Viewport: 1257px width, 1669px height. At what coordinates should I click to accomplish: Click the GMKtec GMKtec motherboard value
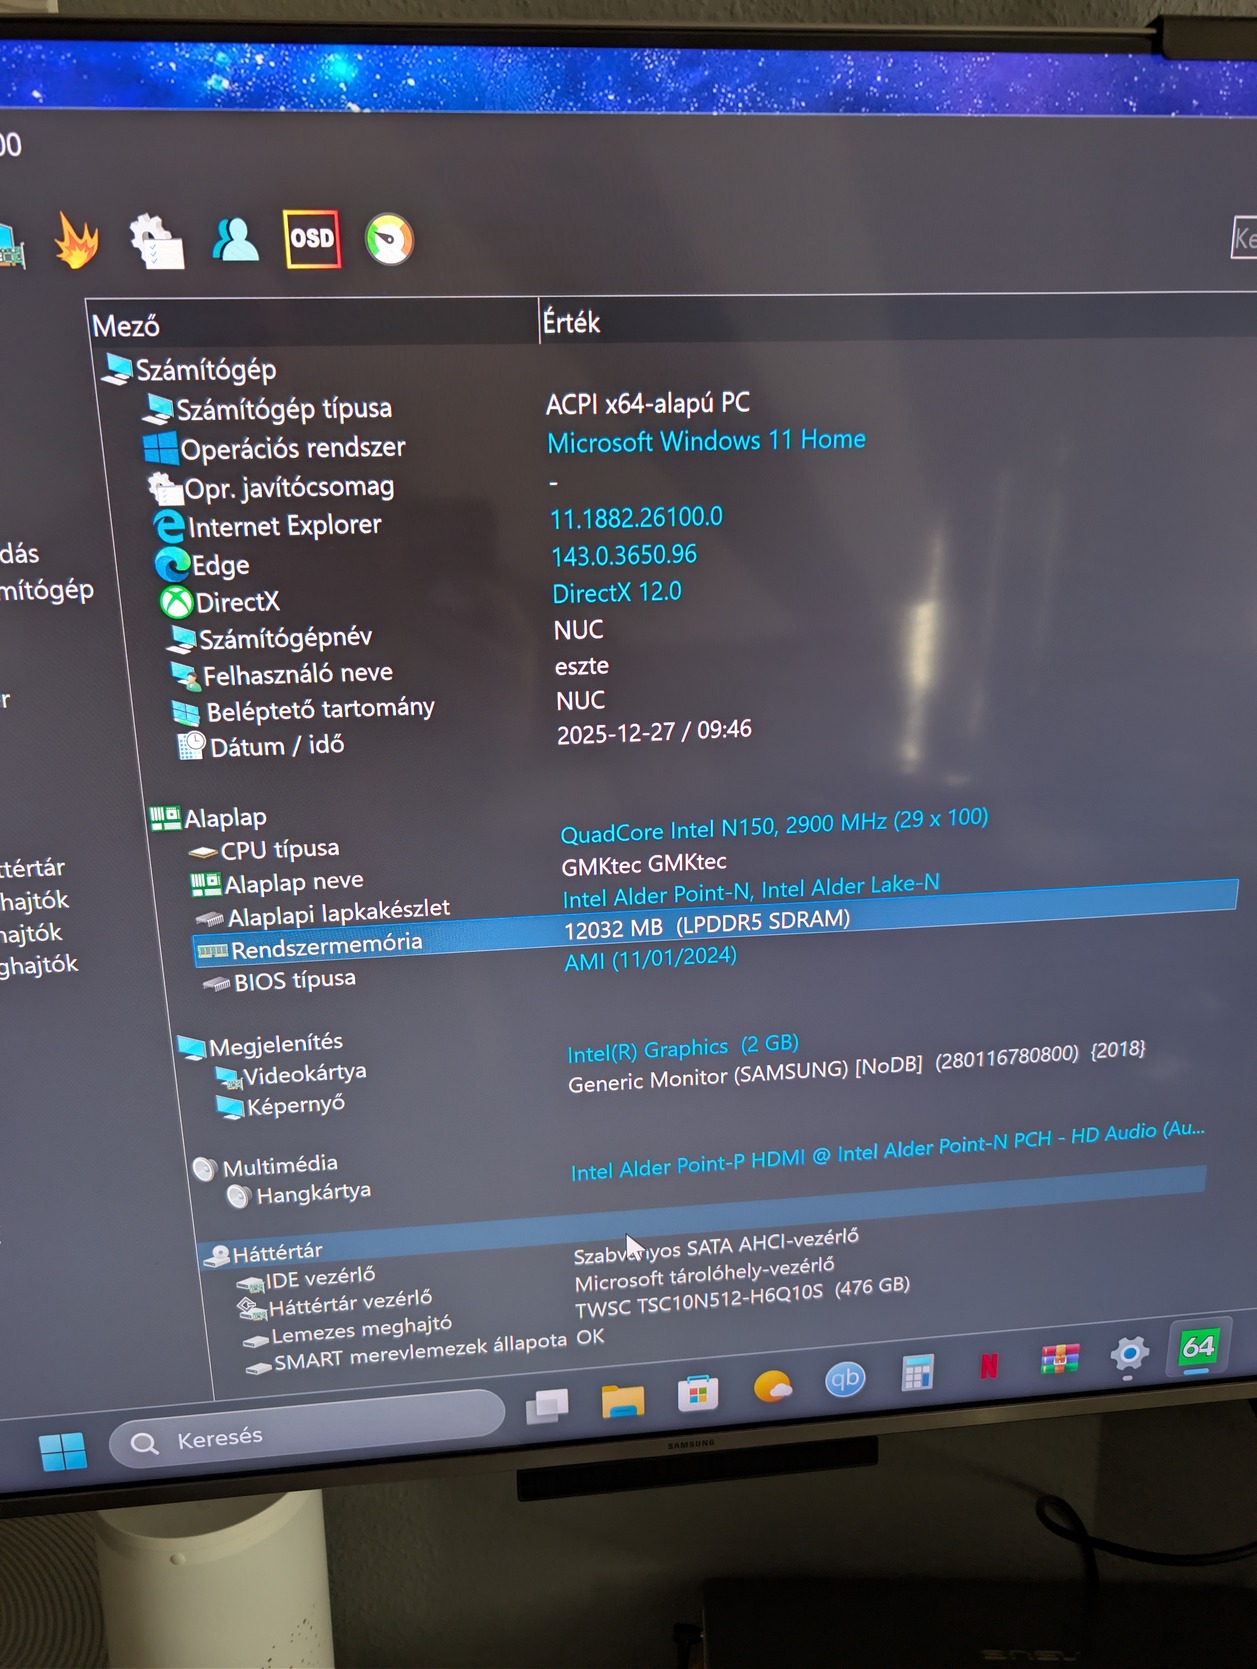tap(644, 863)
